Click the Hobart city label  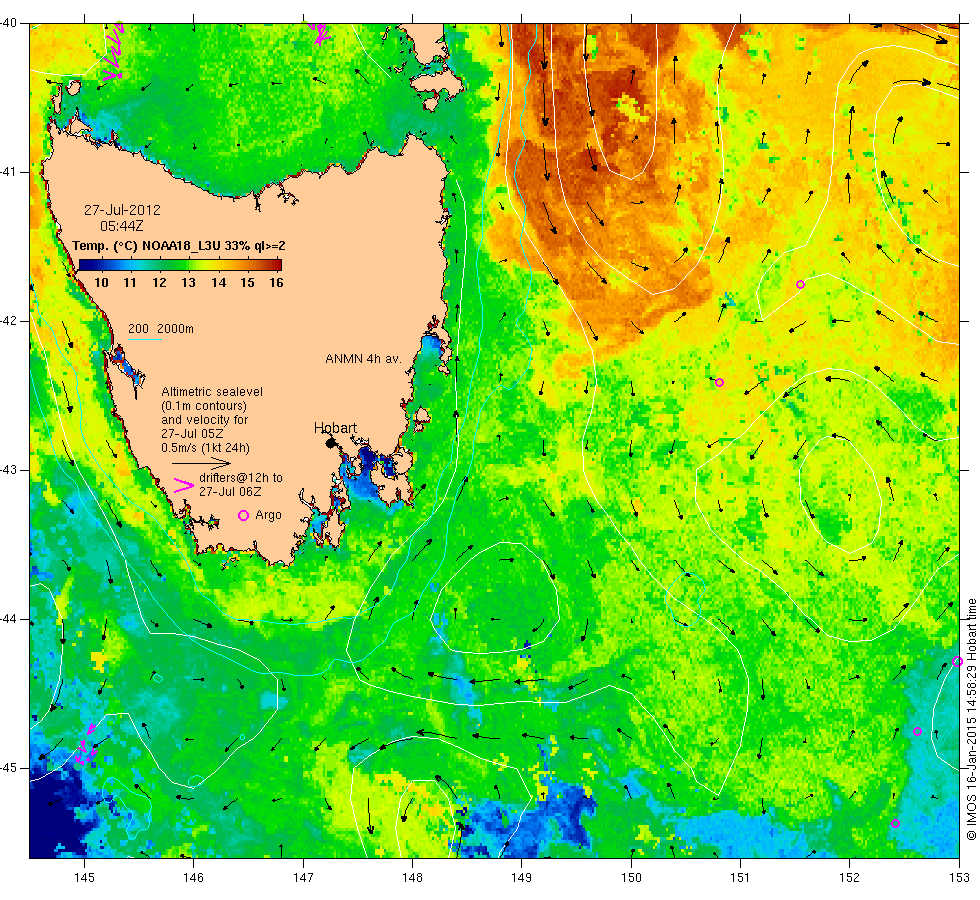(335, 428)
